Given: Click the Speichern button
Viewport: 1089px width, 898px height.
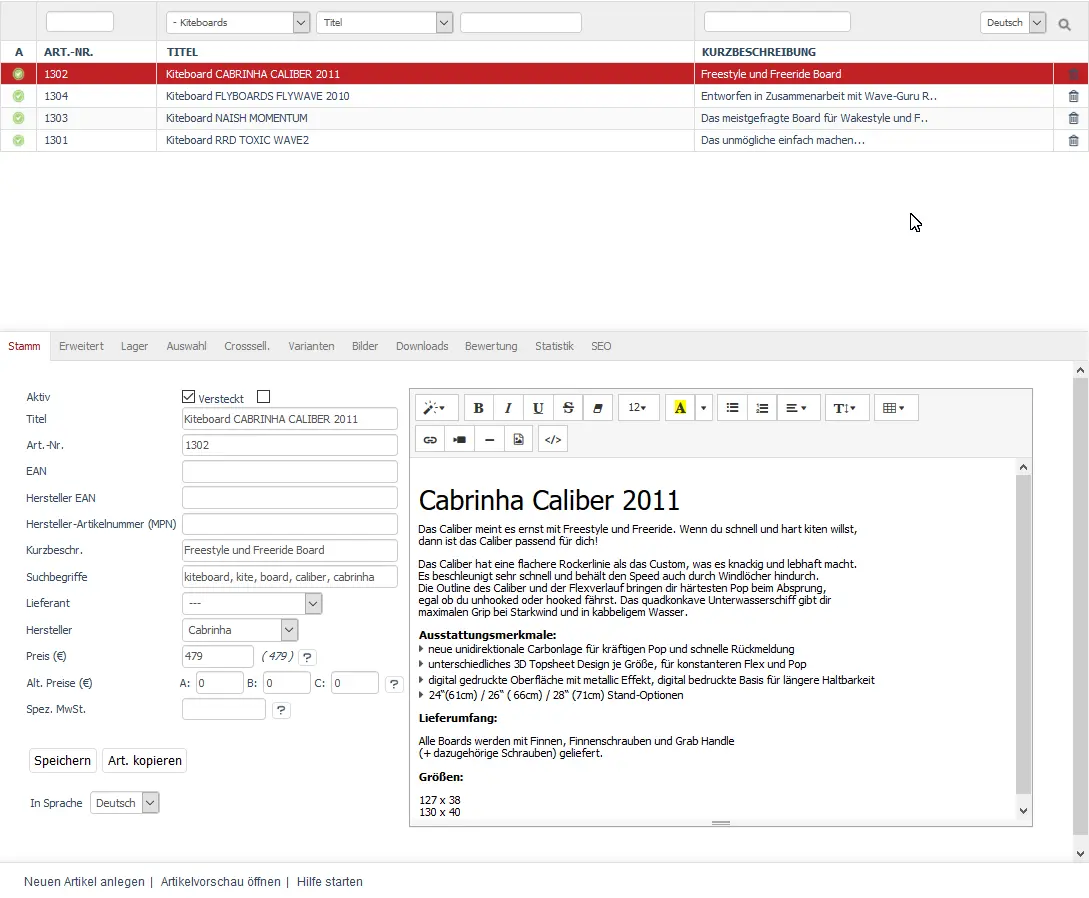Looking at the screenshot, I should click(62, 760).
